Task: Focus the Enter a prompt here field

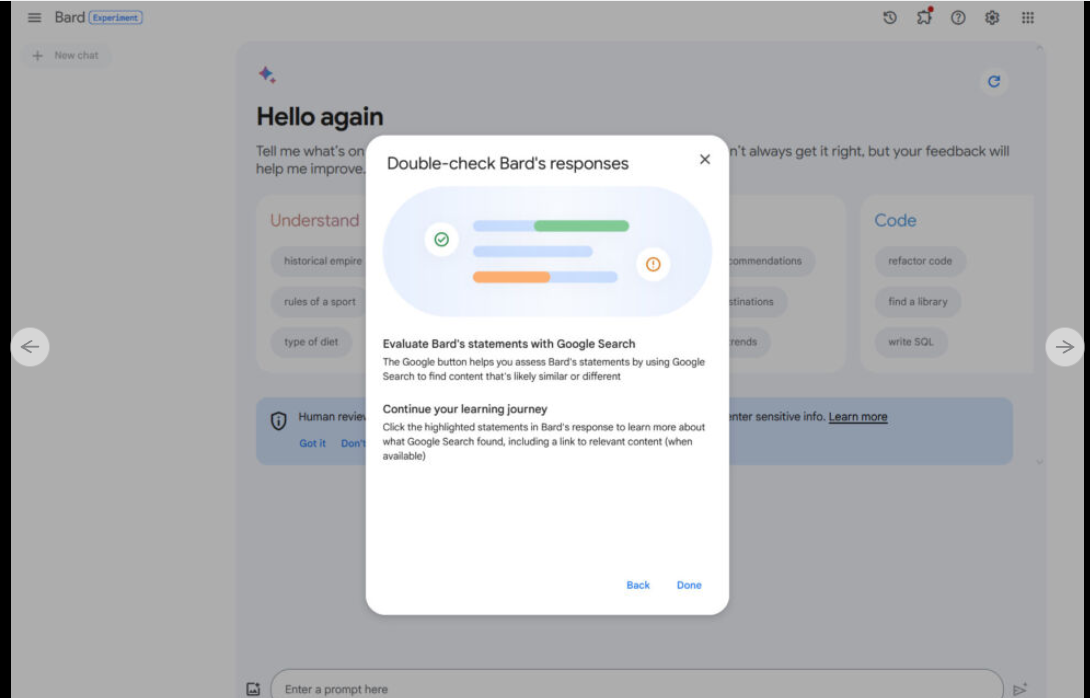Action: pyautogui.click(x=637, y=685)
